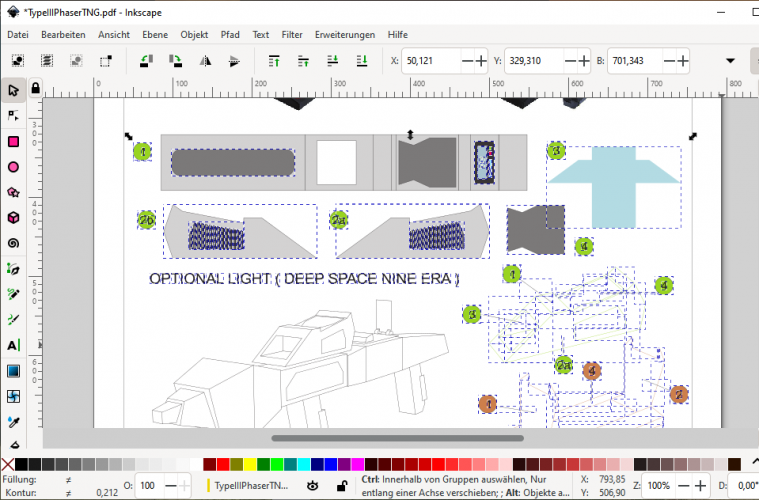Click the X coordinate input field
The height and width of the screenshot is (500, 759).
[432, 61]
